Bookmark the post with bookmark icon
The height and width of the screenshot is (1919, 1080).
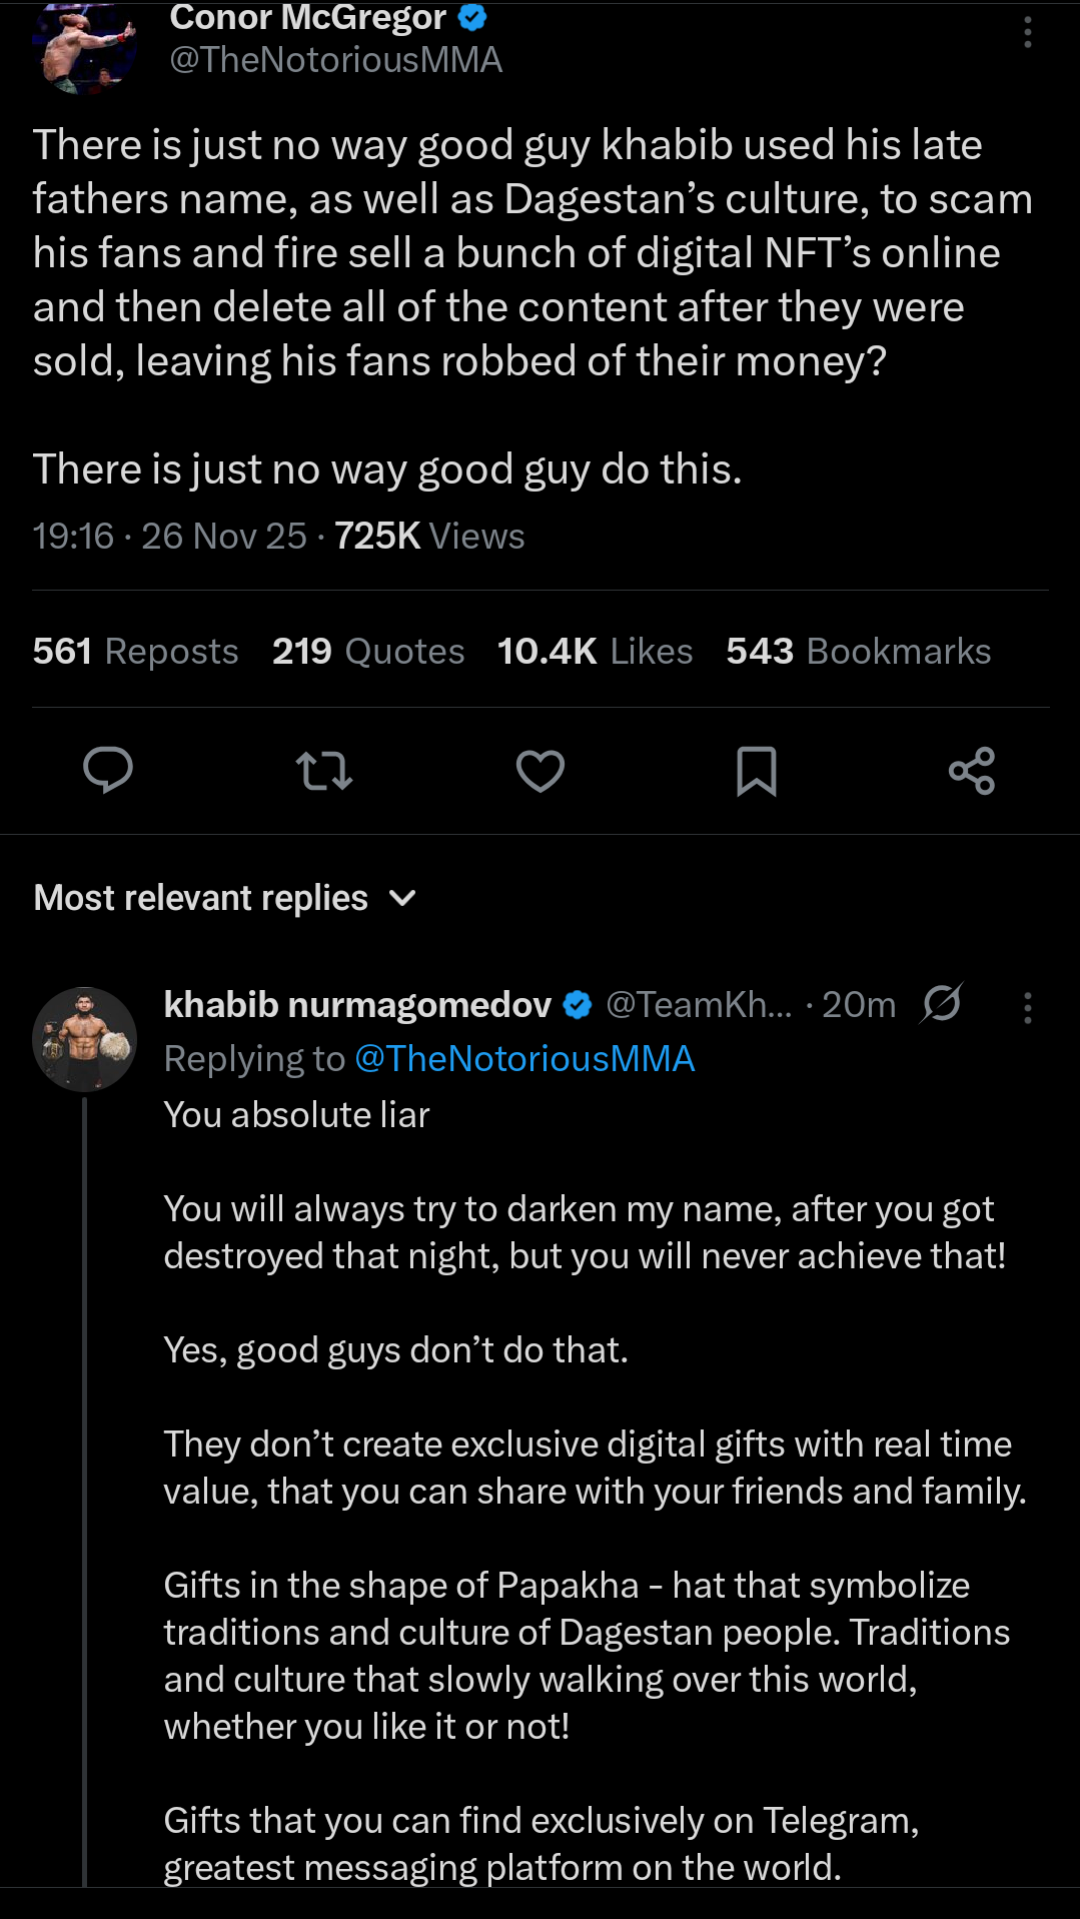pos(756,771)
